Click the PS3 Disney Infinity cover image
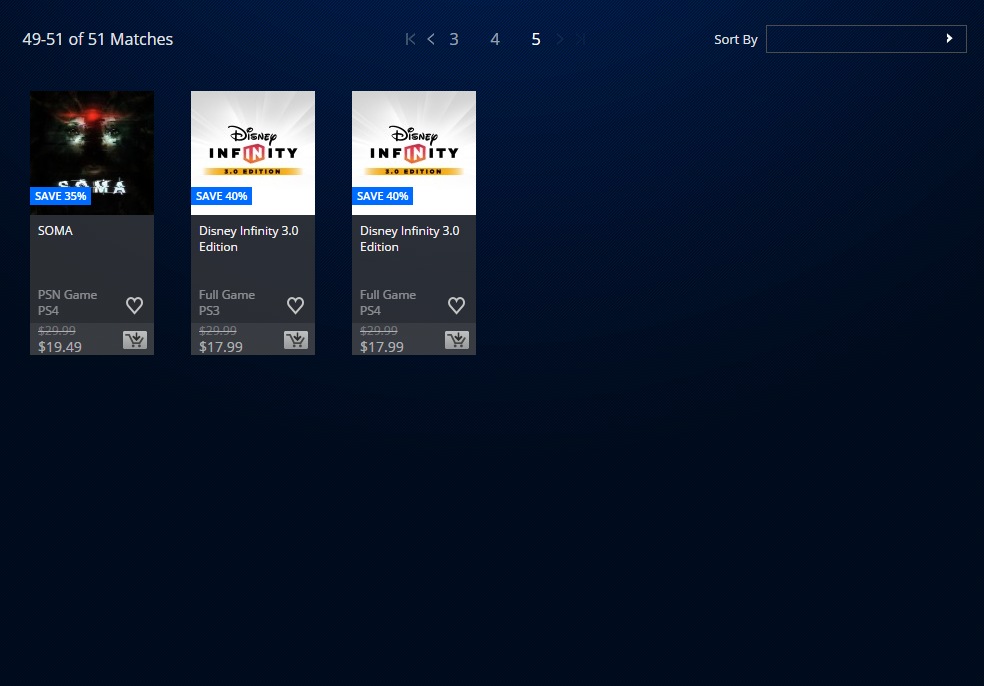984x686 pixels. pyautogui.click(x=253, y=140)
